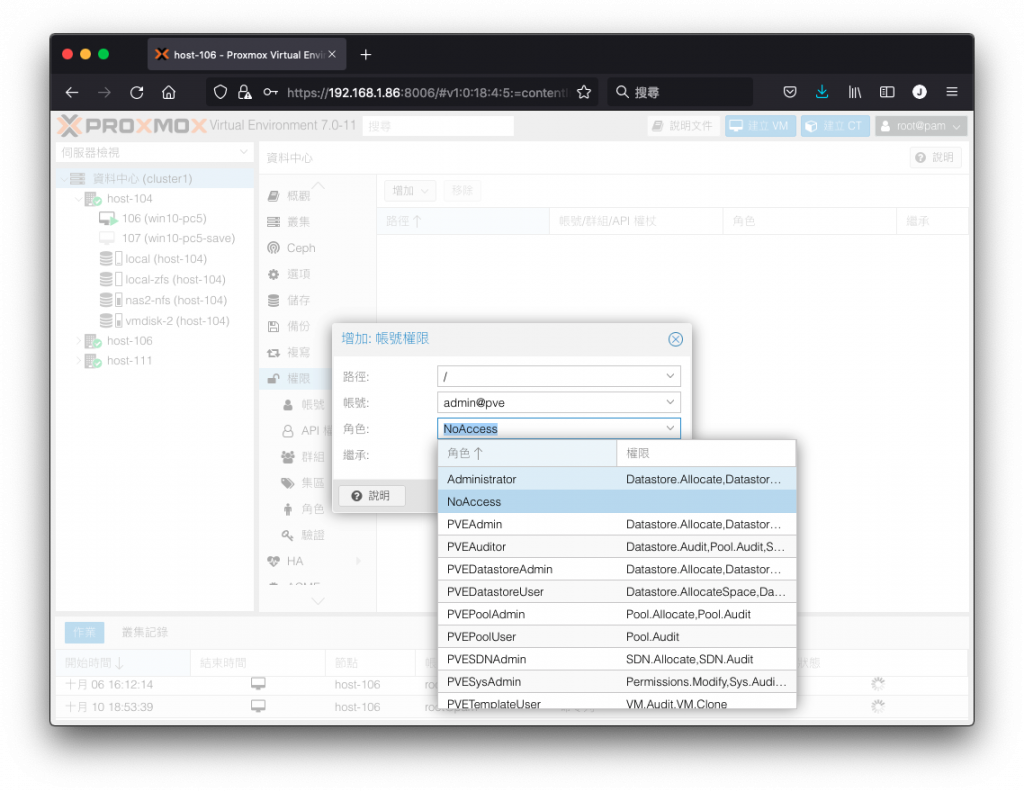The width and height of the screenshot is (1024, 792).
Task: Switch to the 叢集記錄 cluster log tab
Action: point(144,632)
